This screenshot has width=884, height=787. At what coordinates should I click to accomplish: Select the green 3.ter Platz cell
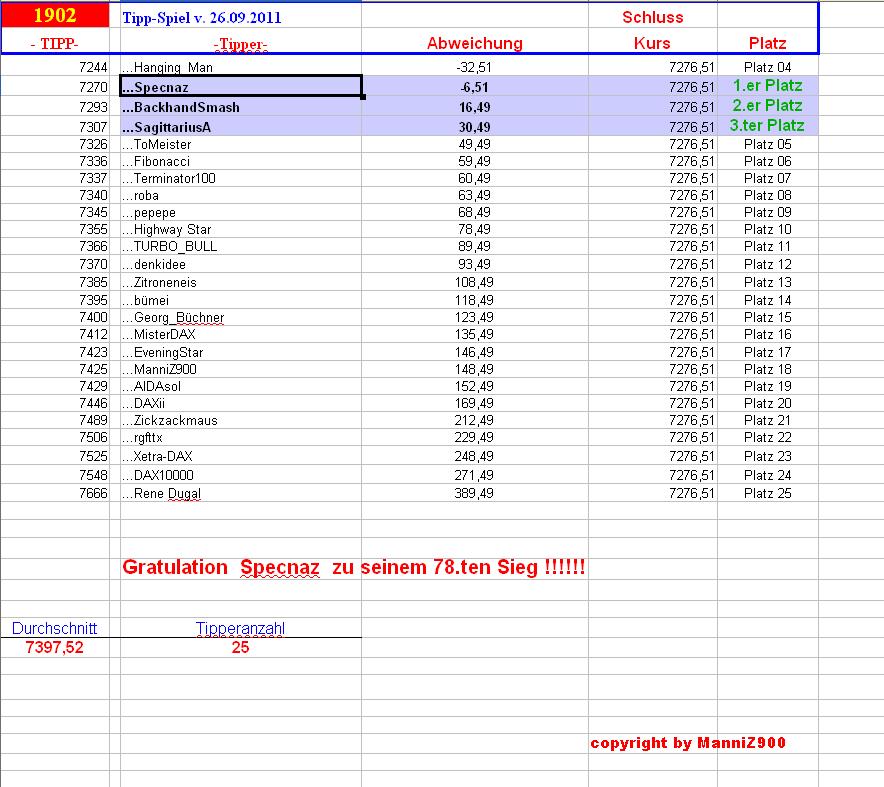(767, 125)
